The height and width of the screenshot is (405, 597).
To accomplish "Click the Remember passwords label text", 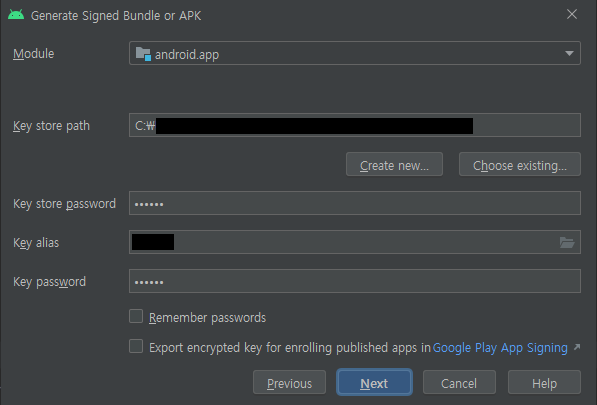I will point(208,317).
